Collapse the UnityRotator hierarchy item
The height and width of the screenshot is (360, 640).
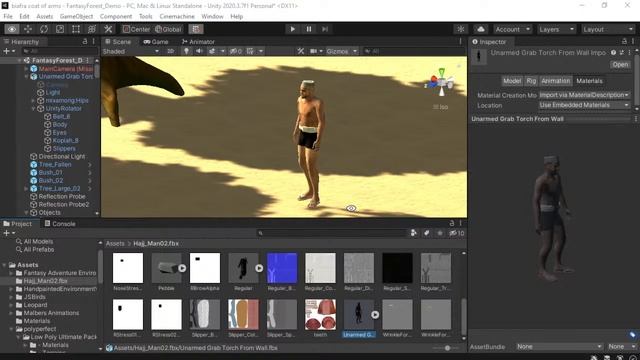pos(33,108)
